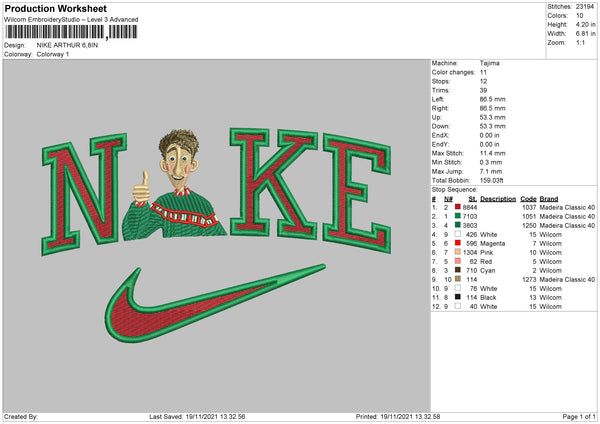Click the white swatch in the 426 row

click(x=458, y=234)
